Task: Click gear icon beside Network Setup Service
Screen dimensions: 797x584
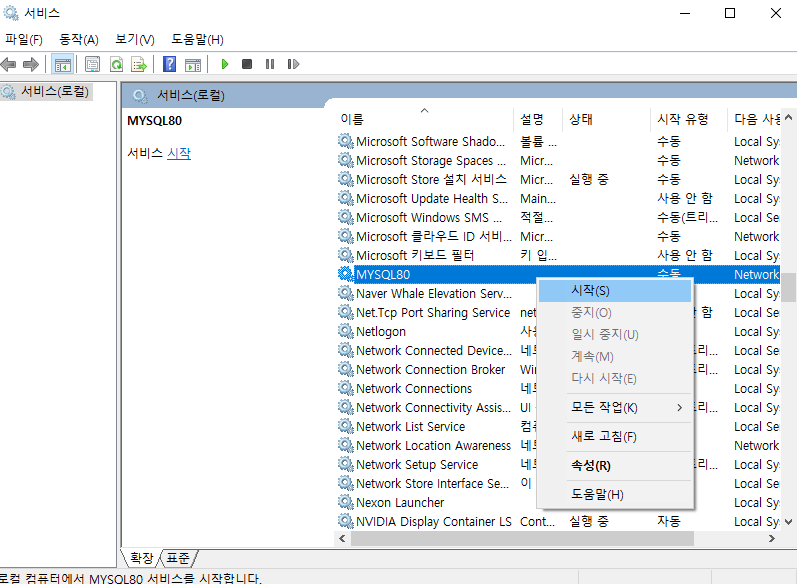Action: tap(346, 464)
